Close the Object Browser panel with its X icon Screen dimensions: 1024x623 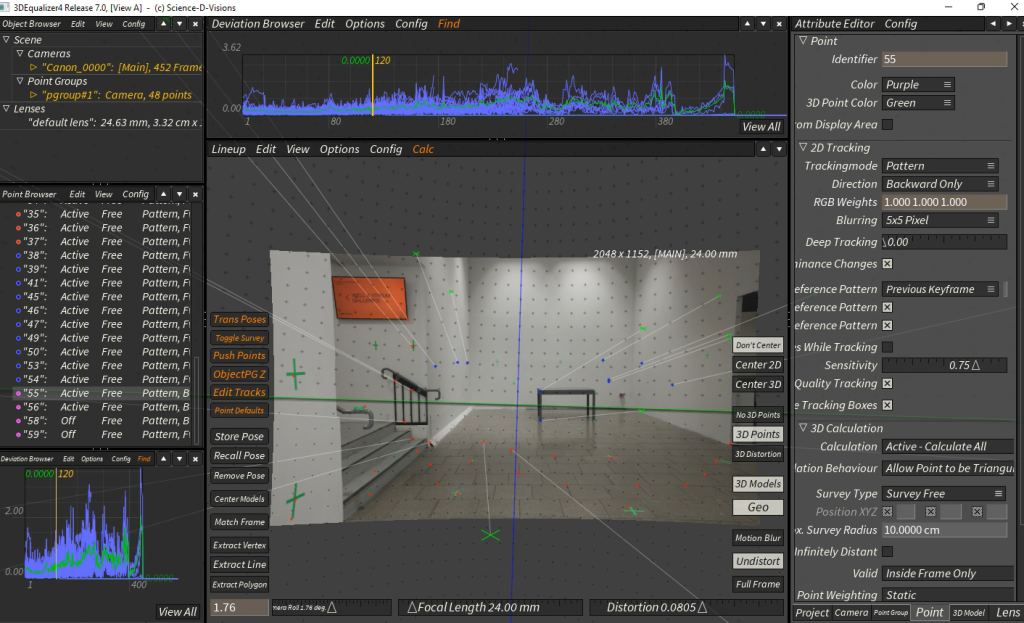click(x=195, y=24)
